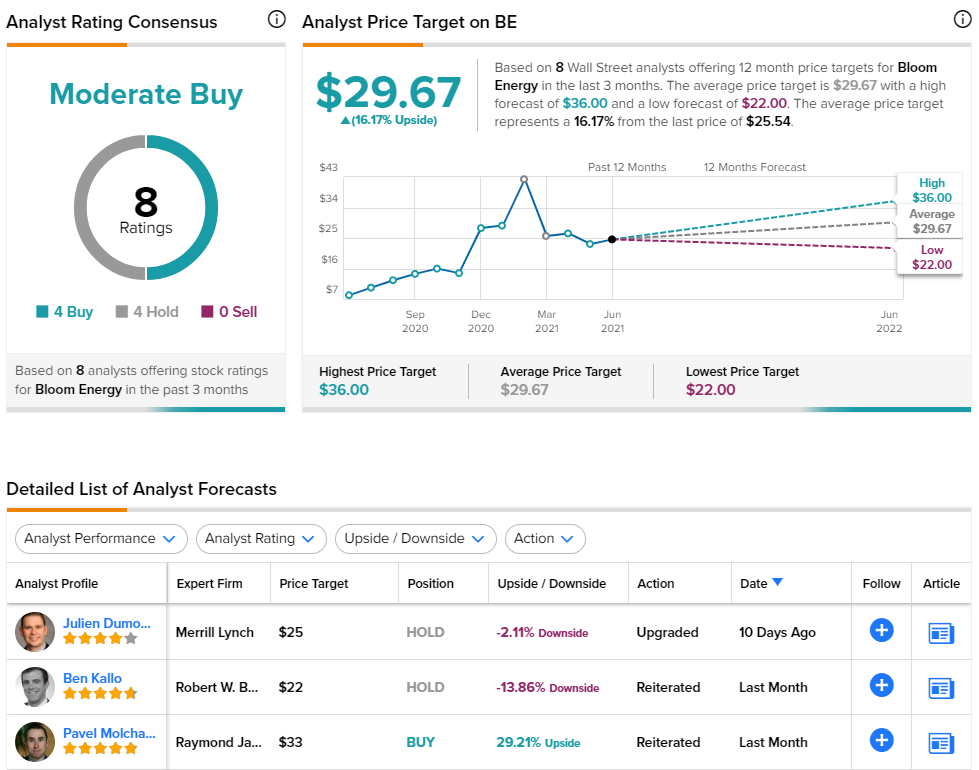Follow analyst Julien Dumoulin with plus icon

882,630
